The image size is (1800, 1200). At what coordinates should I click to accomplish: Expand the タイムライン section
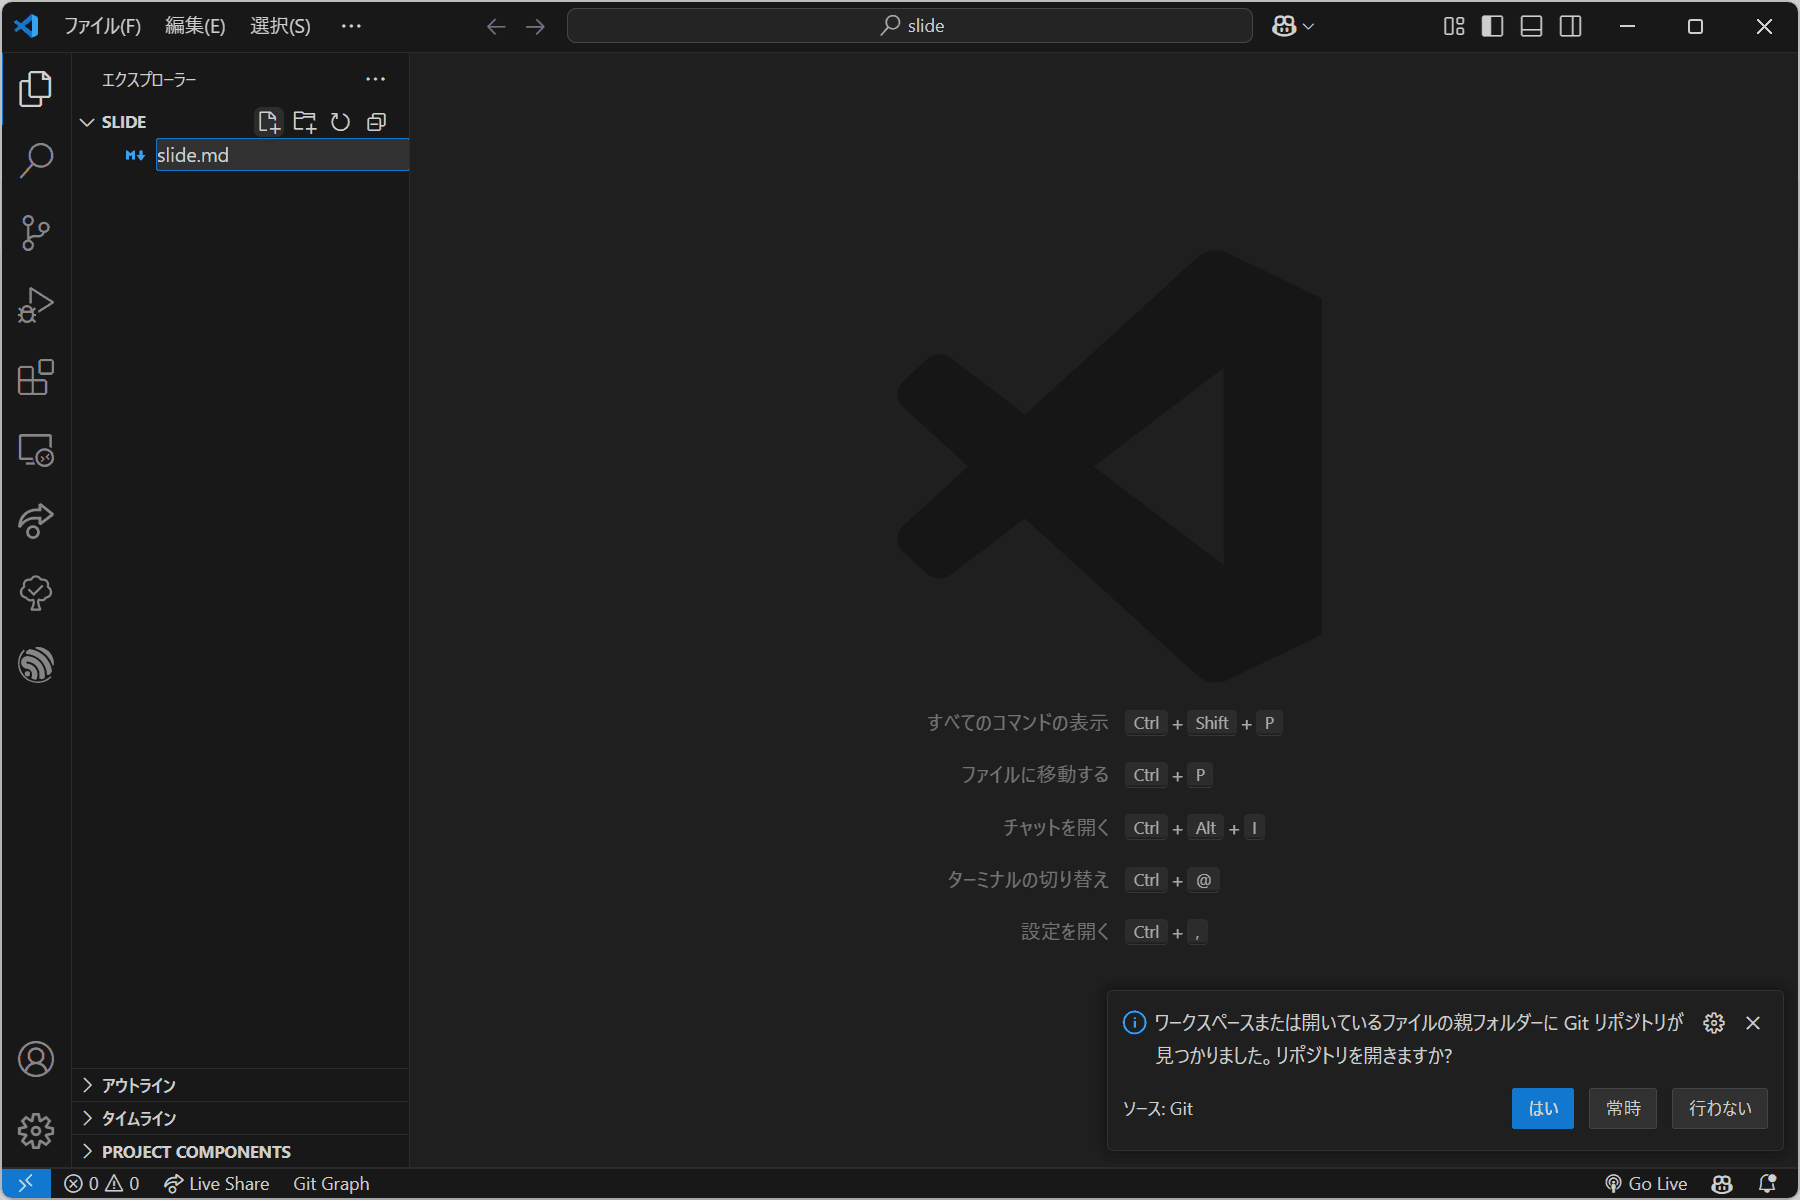[x=138, y=1118]
